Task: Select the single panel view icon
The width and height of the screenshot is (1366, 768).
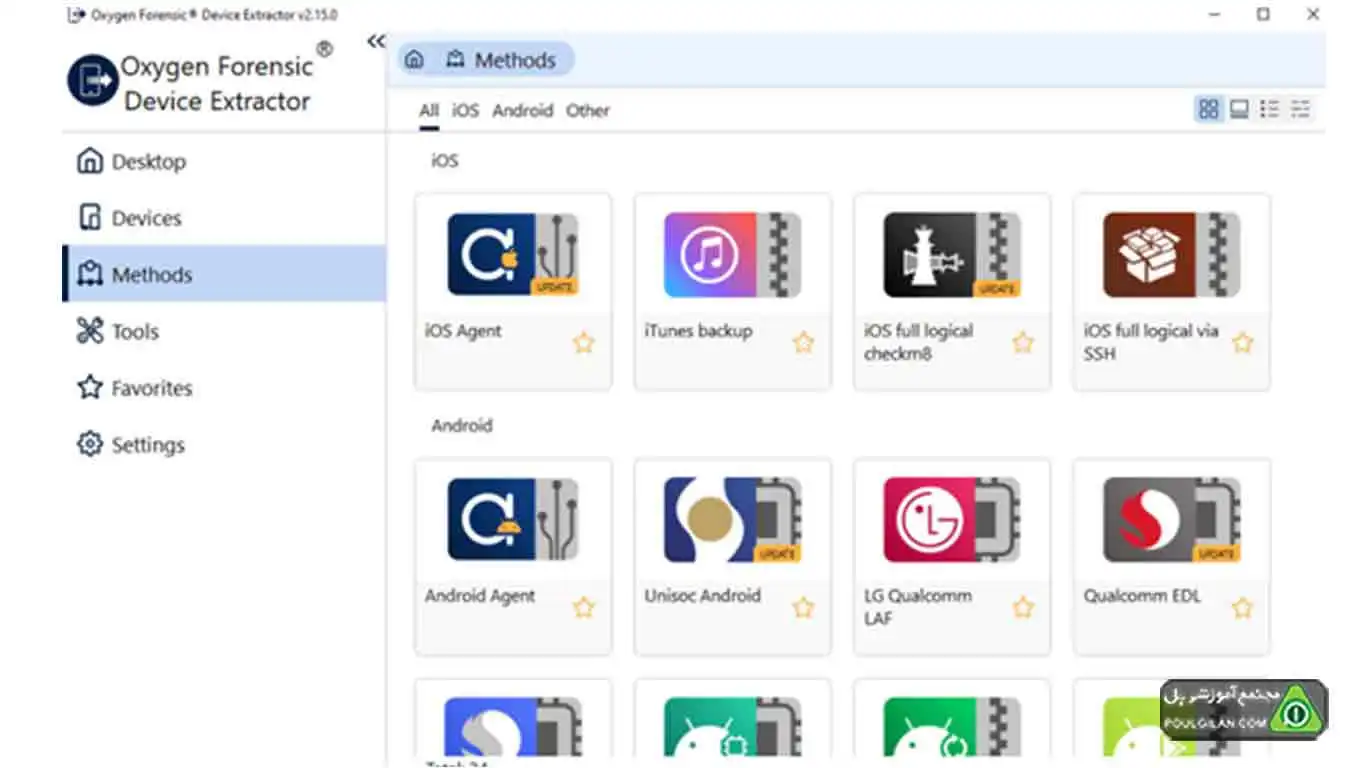Action: 1239,109
